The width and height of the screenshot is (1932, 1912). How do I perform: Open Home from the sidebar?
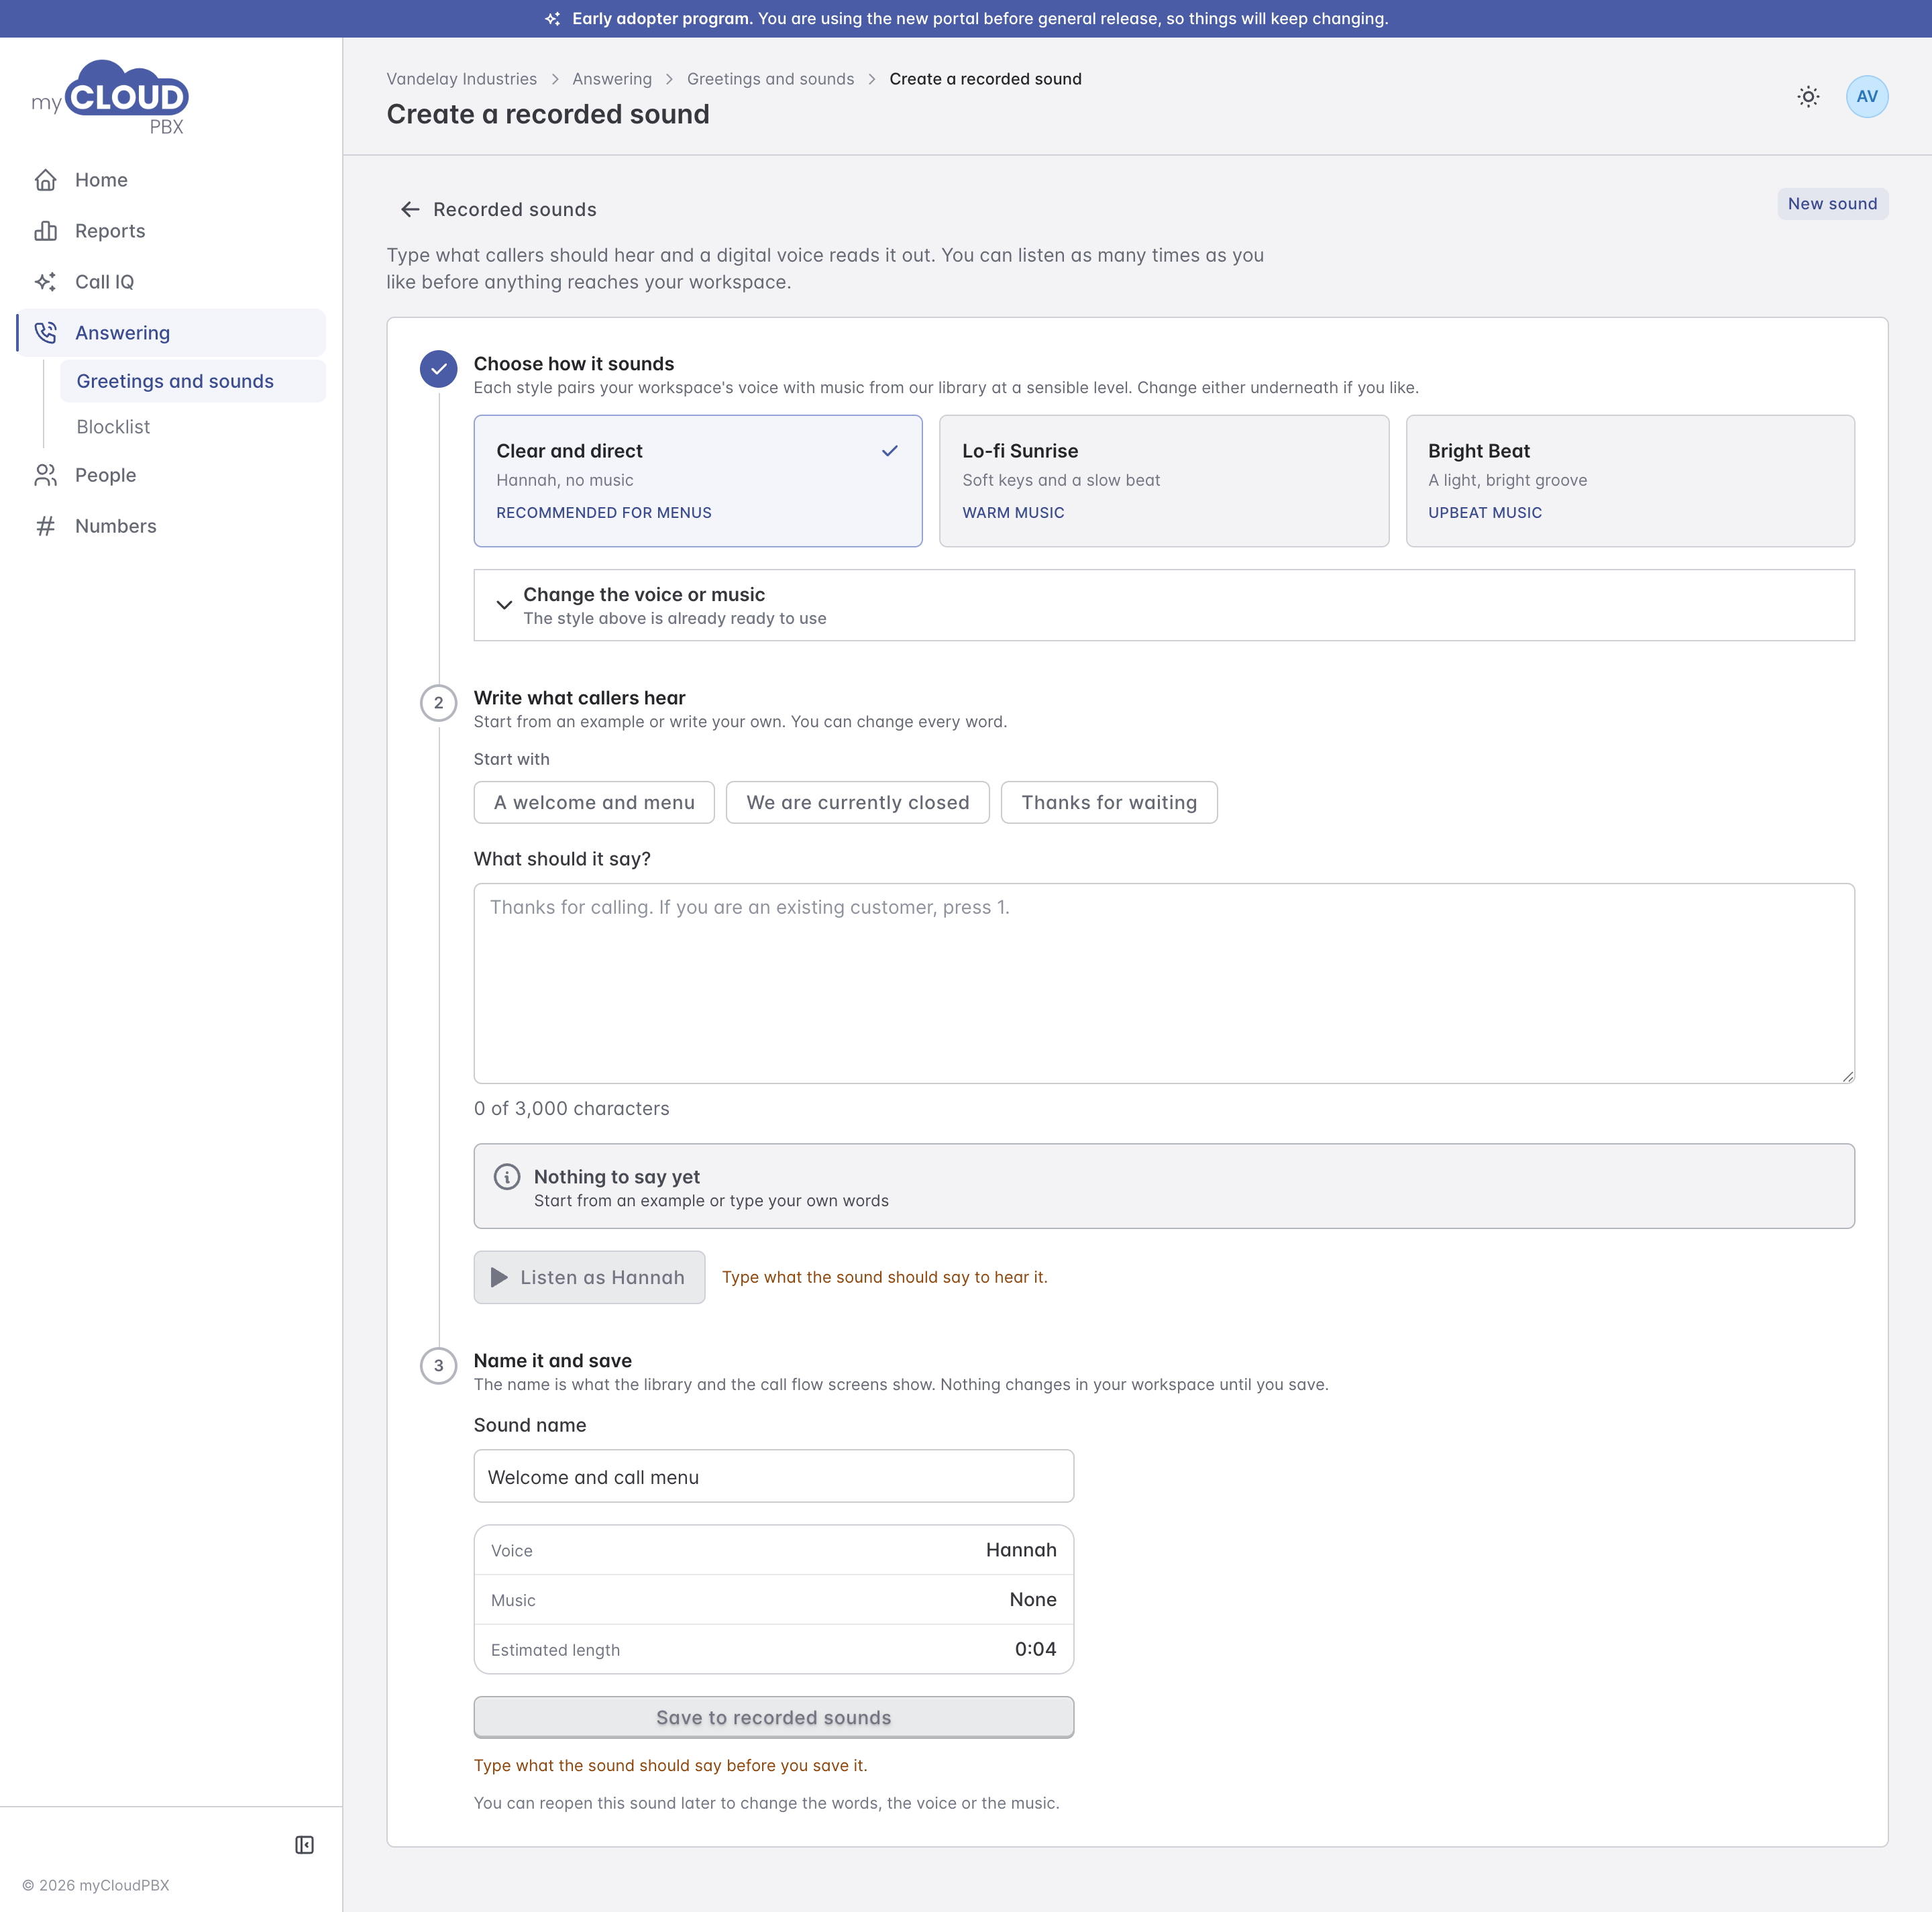(x=171, y=180)
